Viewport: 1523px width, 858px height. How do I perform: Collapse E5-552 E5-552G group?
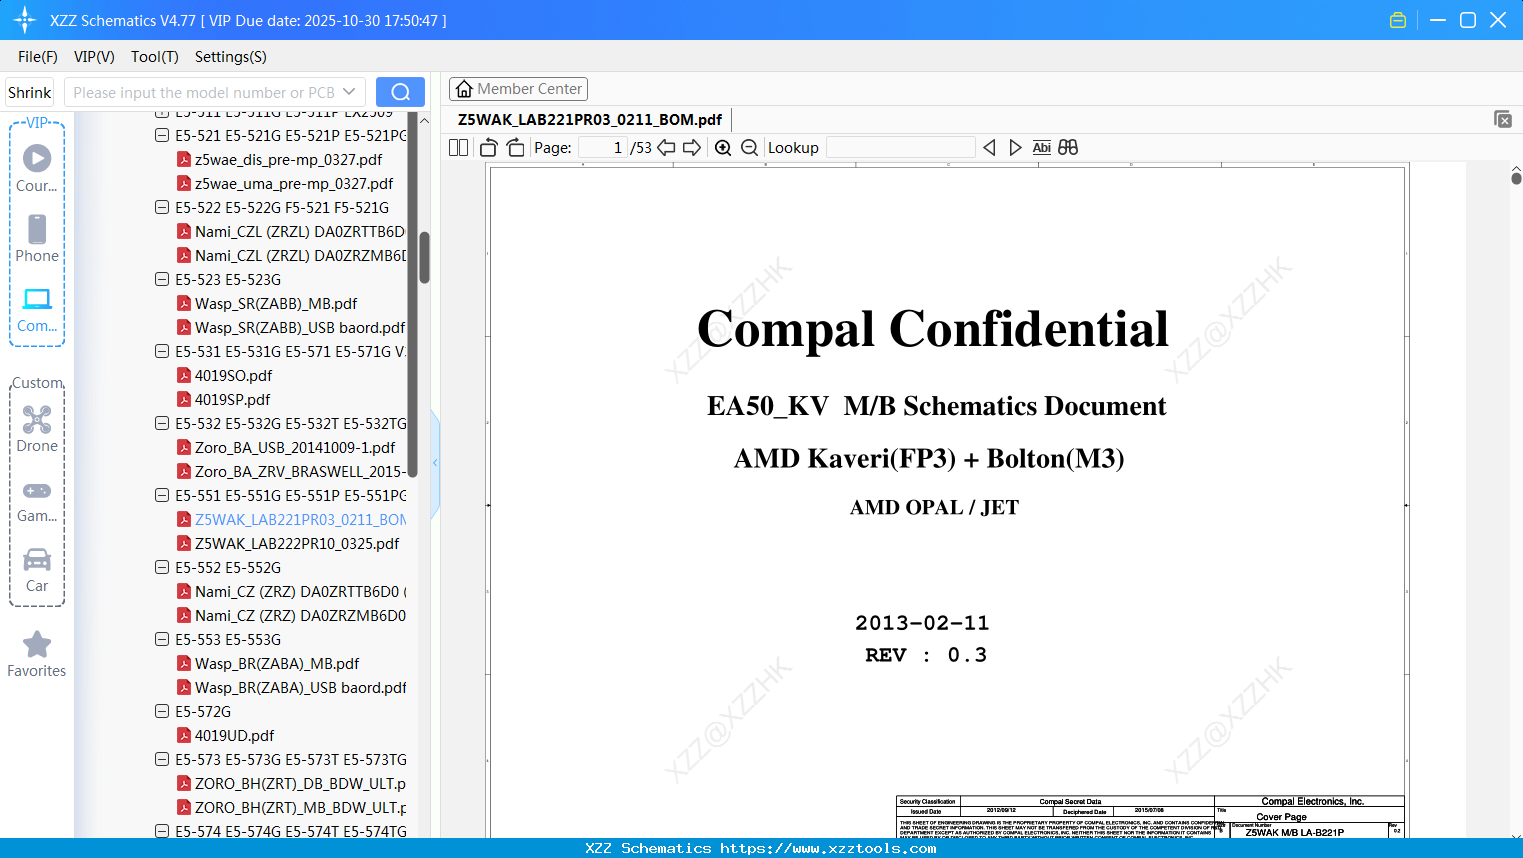click(162, 567)
